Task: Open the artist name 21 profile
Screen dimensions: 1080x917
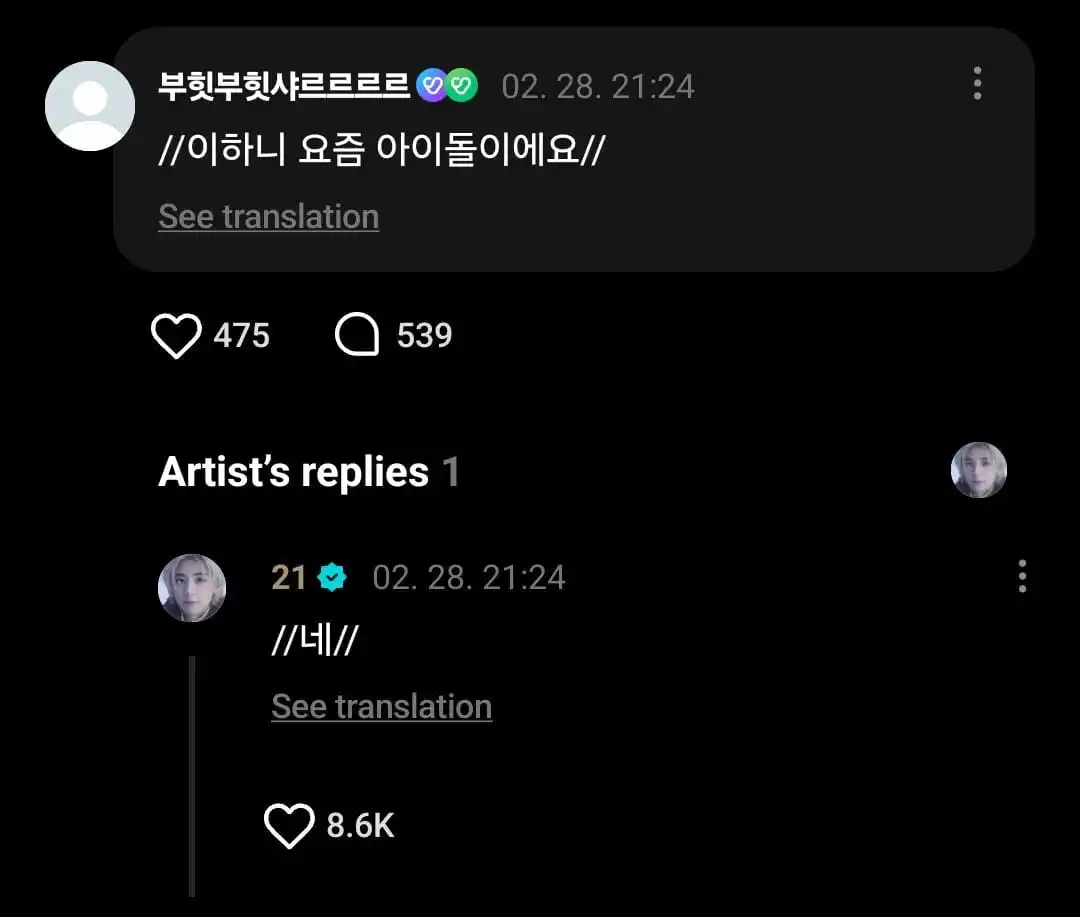Action: point(289,578)
